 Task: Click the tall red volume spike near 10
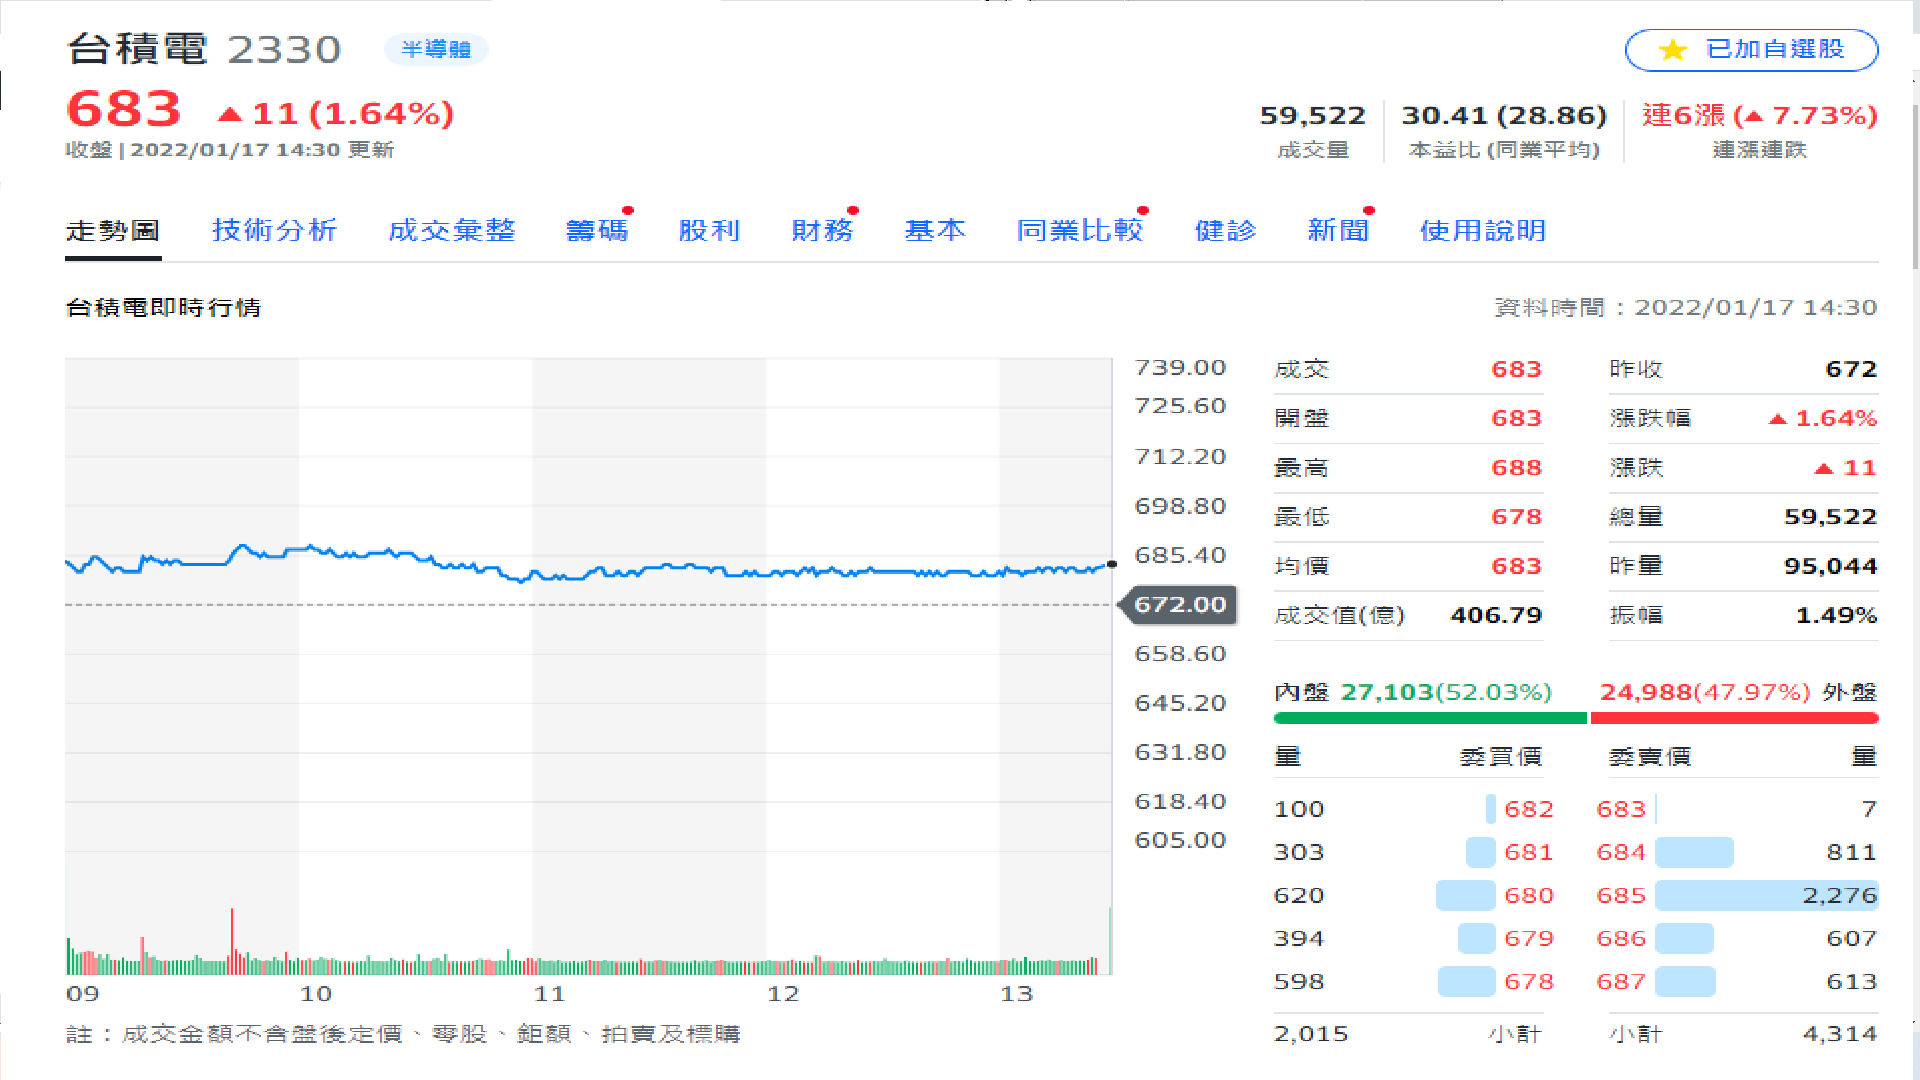[x=232, y=940]
